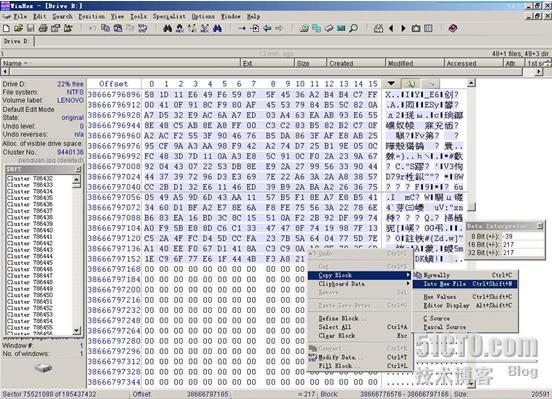The height and width of the screenshot is (399, 552).
Task: Click the Find Hex Values binoculars icon
Action: pos(180,29)
